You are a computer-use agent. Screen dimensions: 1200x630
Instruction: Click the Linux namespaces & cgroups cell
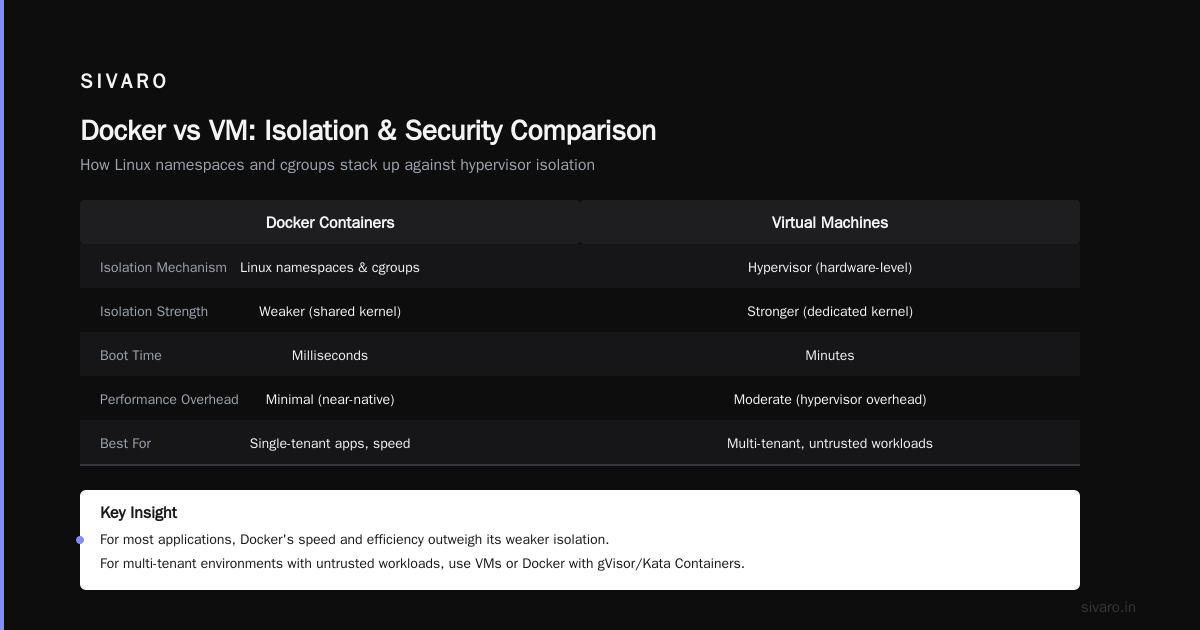click(330, 268)
